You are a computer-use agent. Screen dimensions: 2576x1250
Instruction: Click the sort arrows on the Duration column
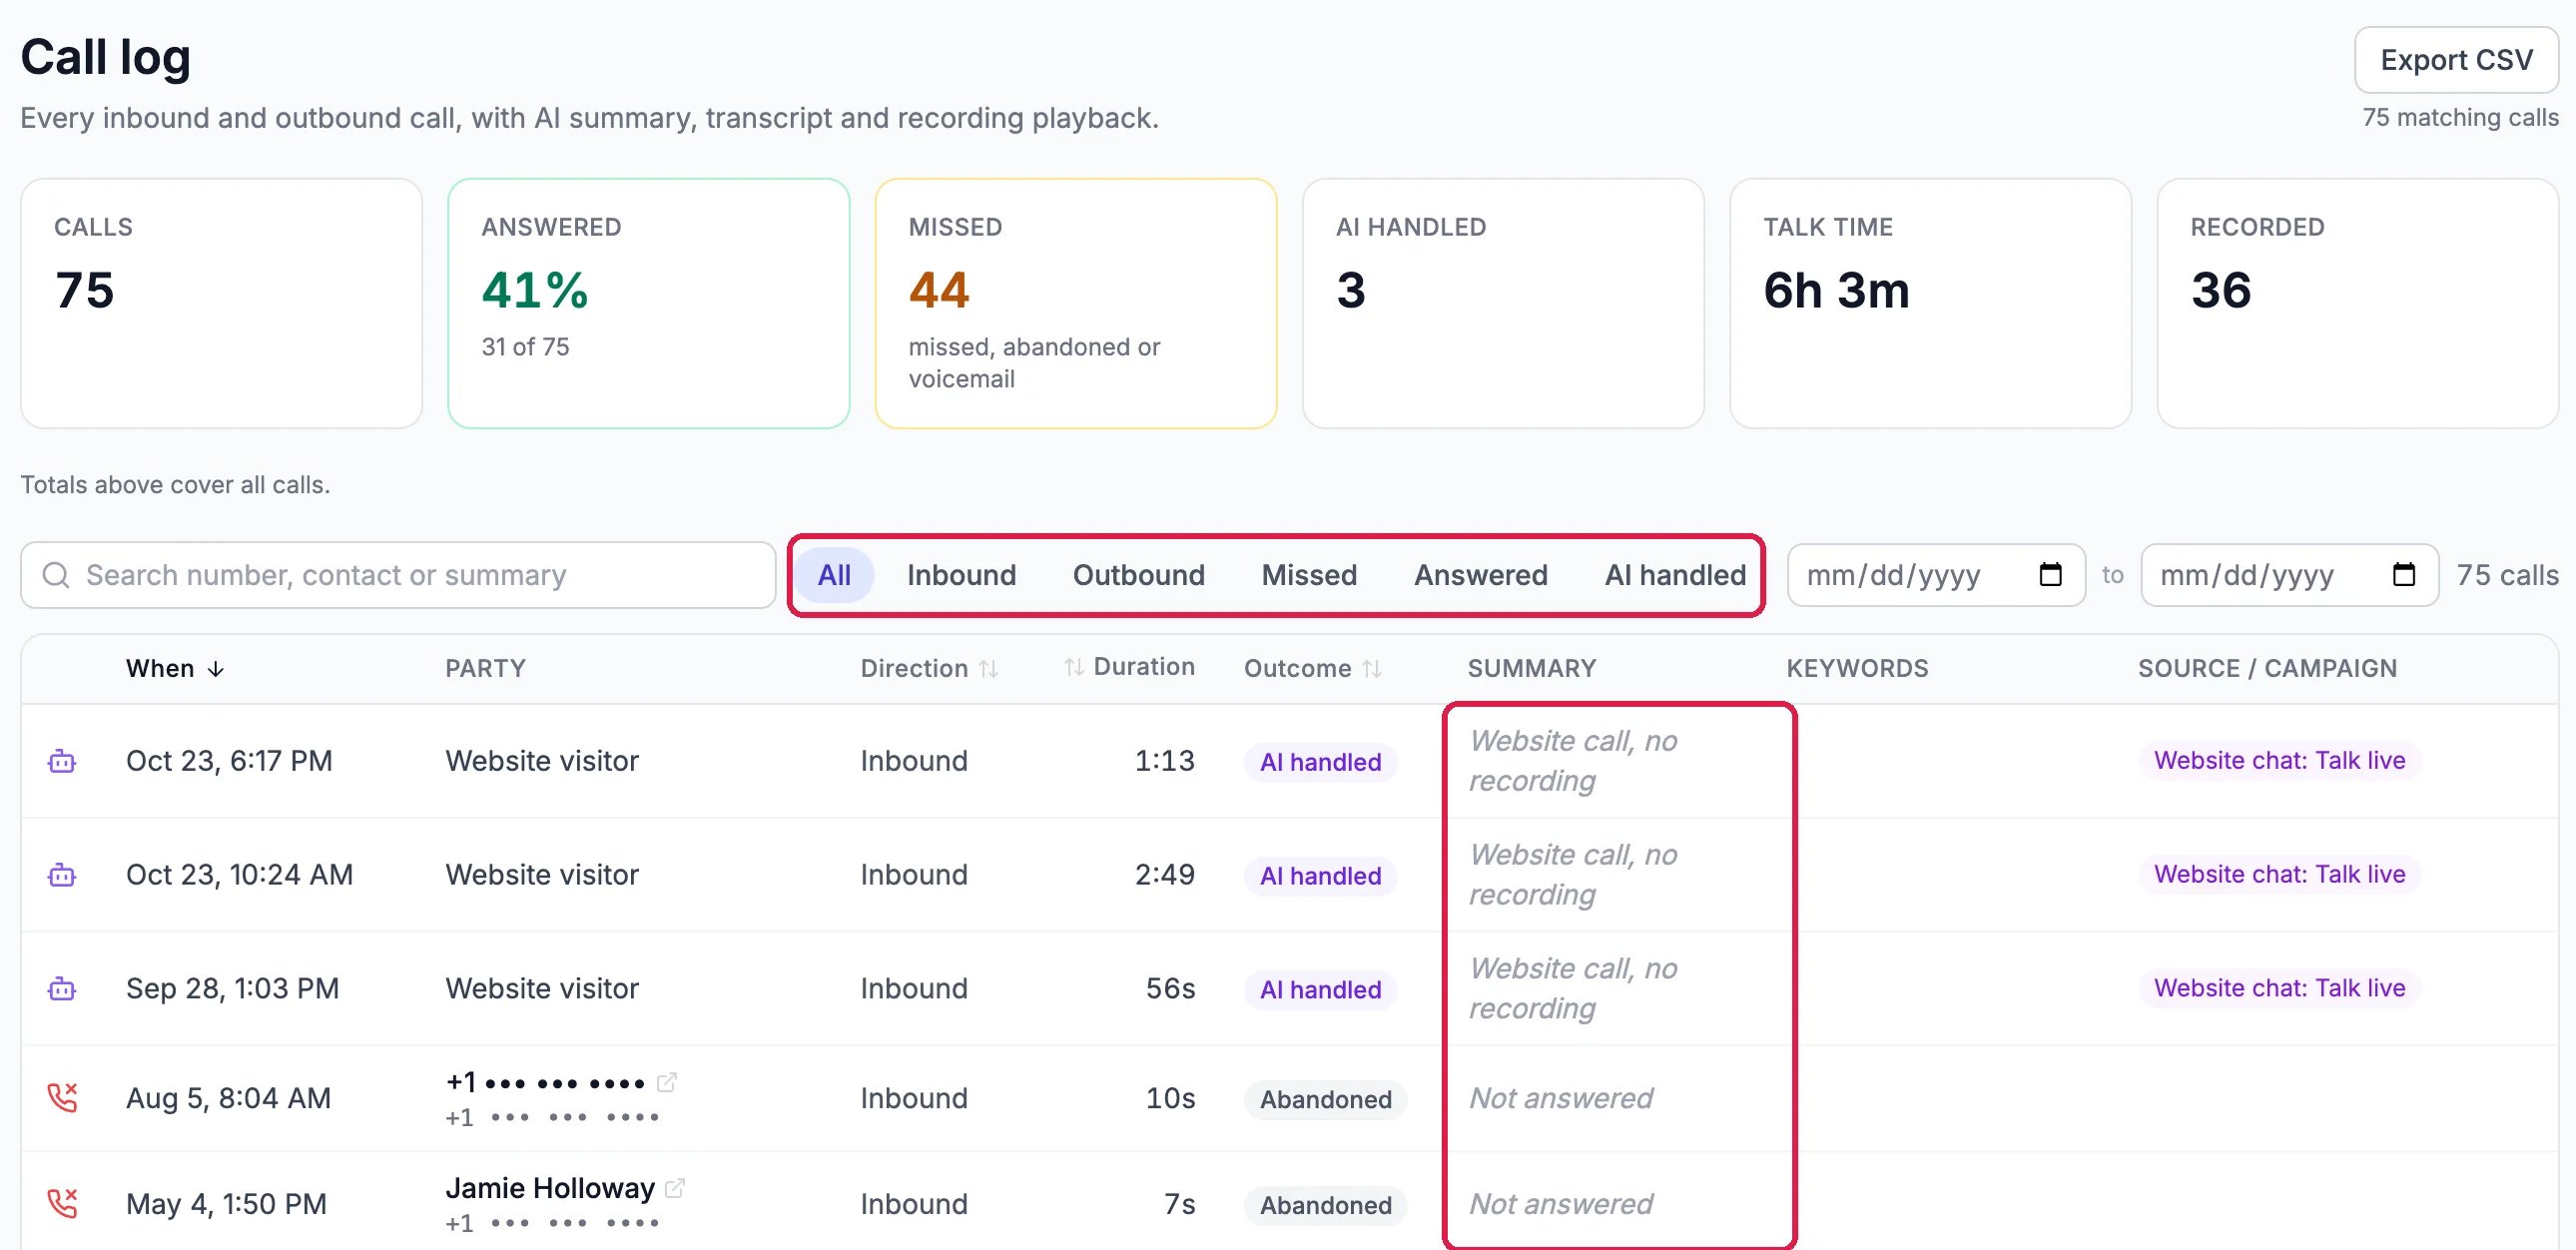[x=1074, y=667]
